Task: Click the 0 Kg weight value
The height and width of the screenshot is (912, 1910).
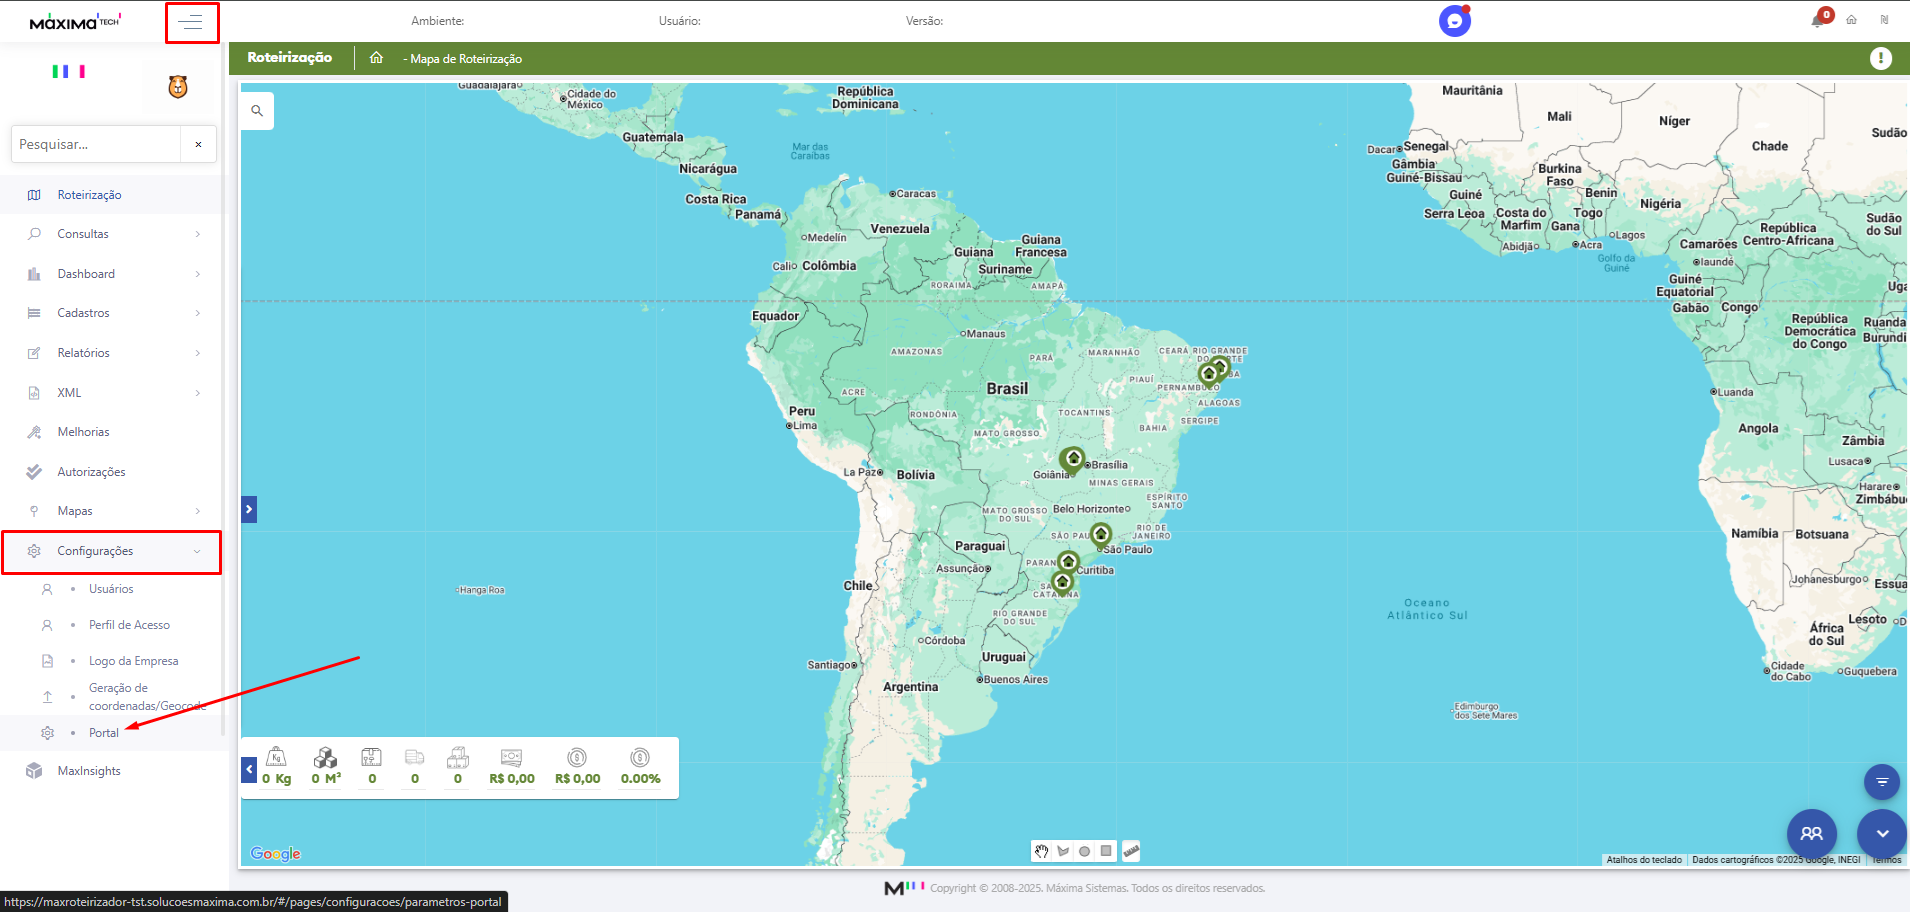Action: (x=277, y=779)
